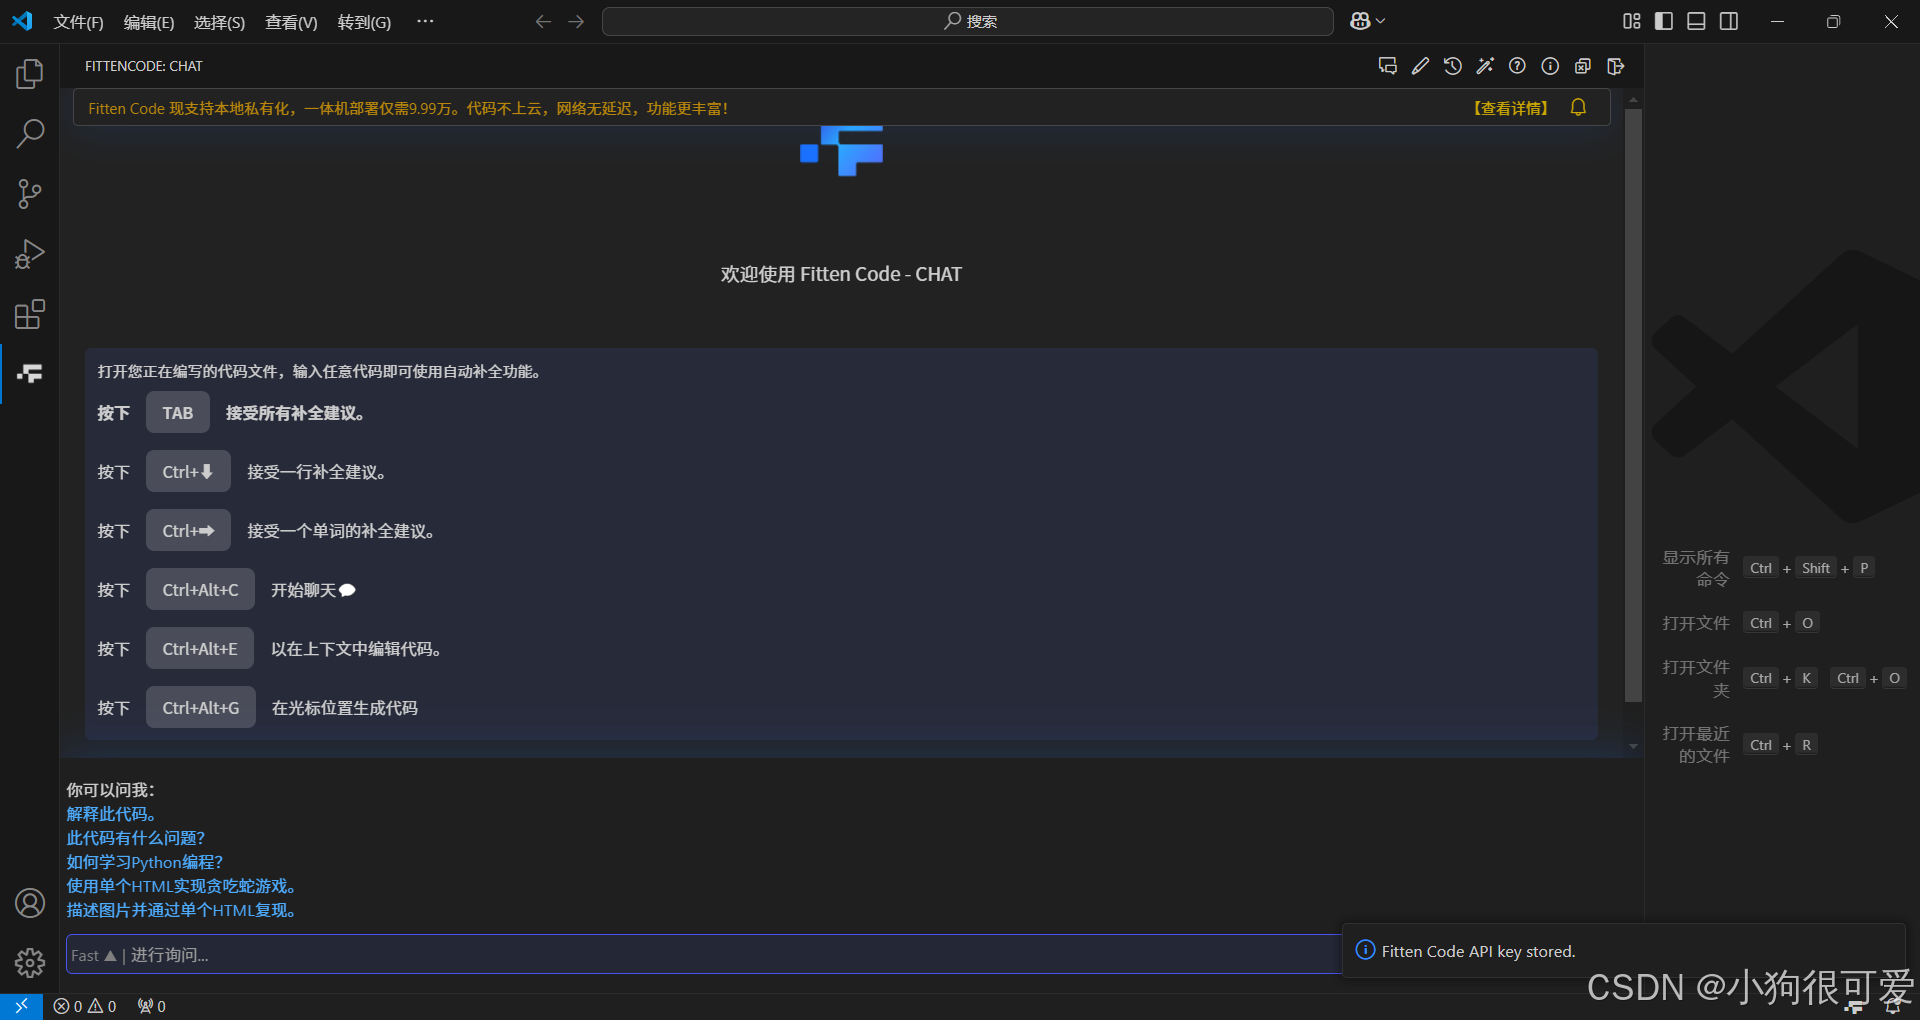Click the ports forwarded status item

[x=152, y=1006]
